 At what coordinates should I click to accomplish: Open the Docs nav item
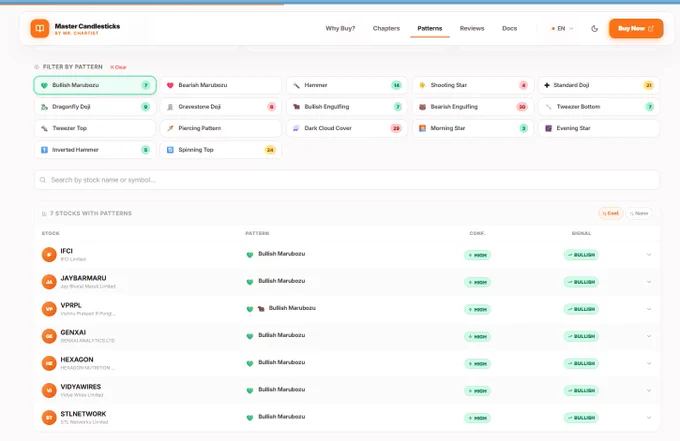point(510,29)
